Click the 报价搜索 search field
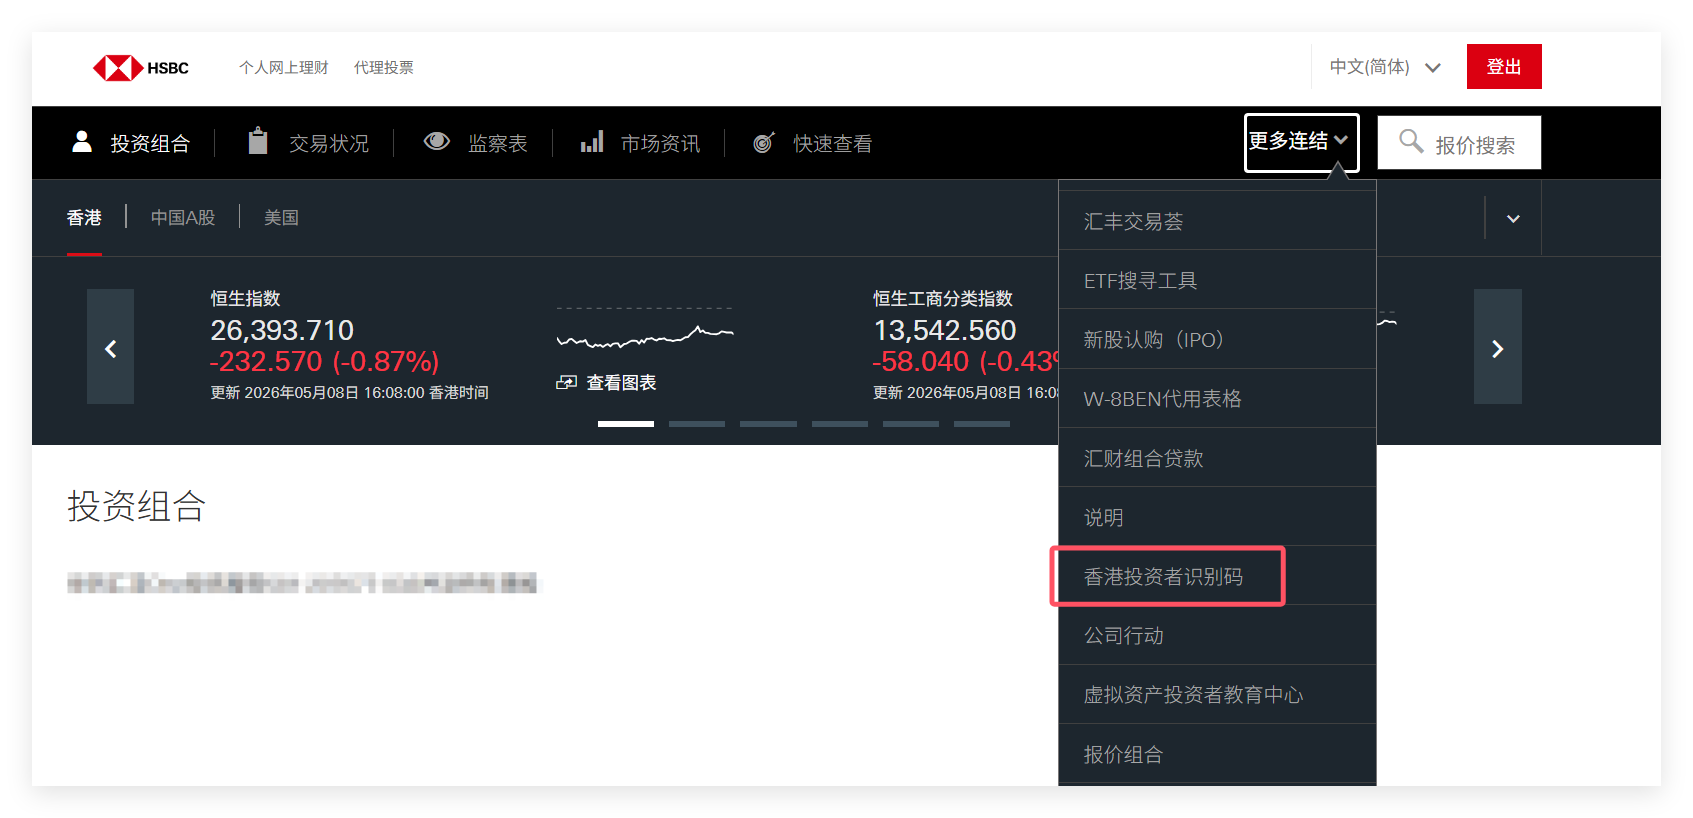The height and width of the screenshot is (818, 1693). point(1459,143)
